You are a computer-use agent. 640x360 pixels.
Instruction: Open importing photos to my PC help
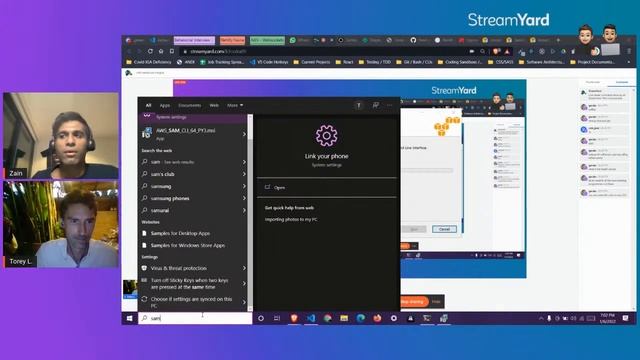coord(291,220)
